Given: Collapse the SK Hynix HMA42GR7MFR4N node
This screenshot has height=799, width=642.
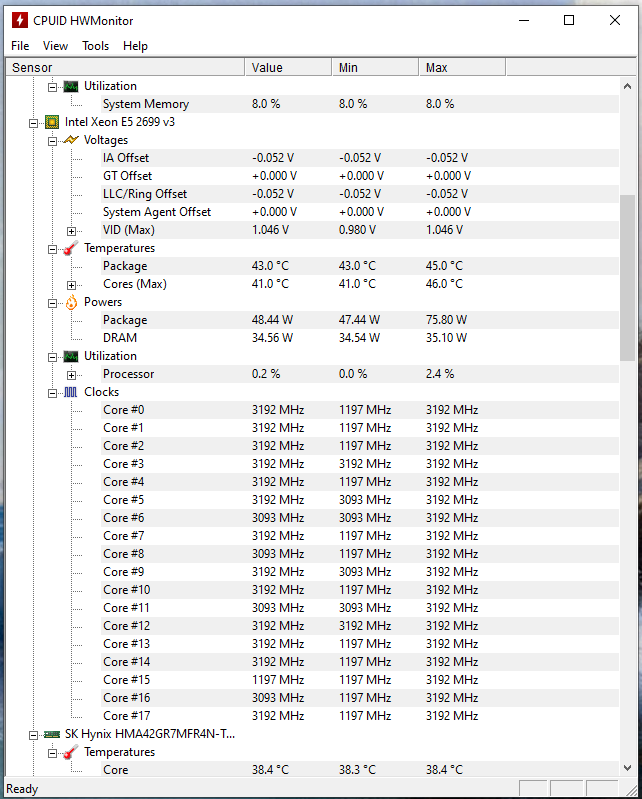Looking at the screenshot, I should pos(34,735).
